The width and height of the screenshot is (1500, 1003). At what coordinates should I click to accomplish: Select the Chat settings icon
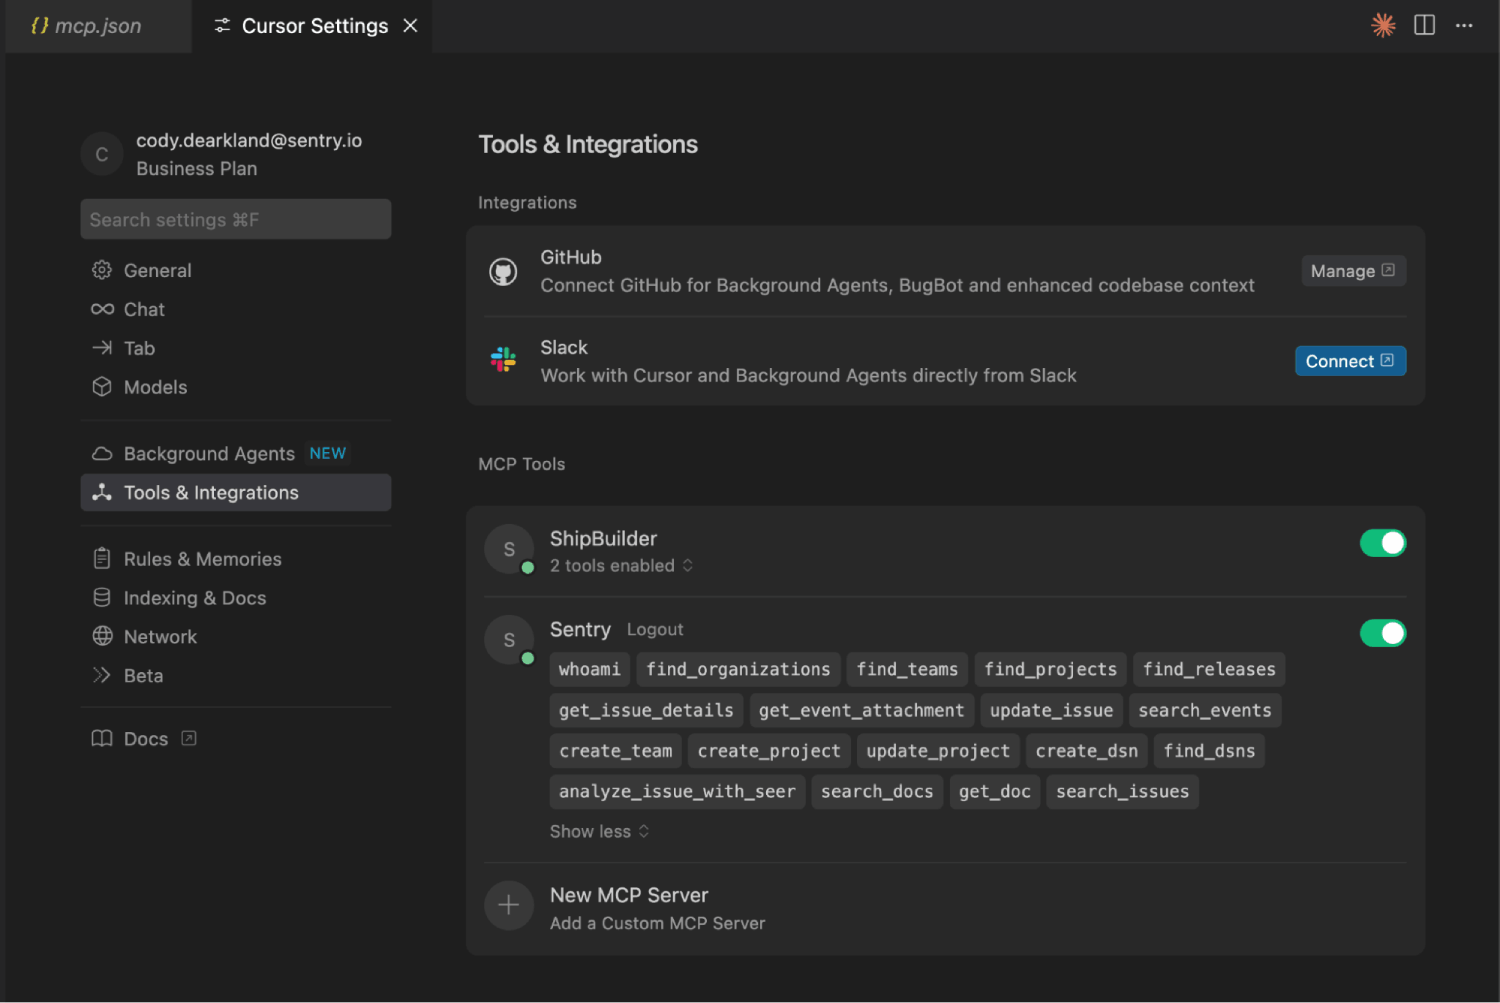coord(103,309)
